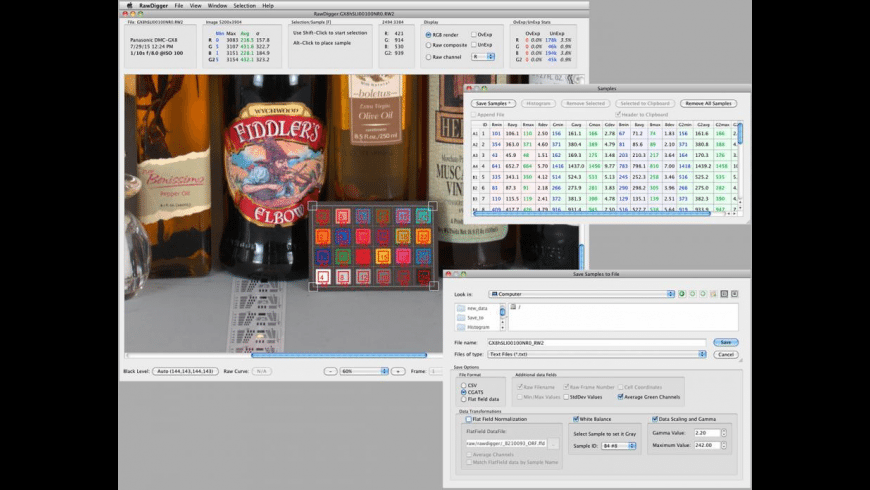Click the Black Level Auto button
Screen dimensions: 870x490
[x=185, y=371]
